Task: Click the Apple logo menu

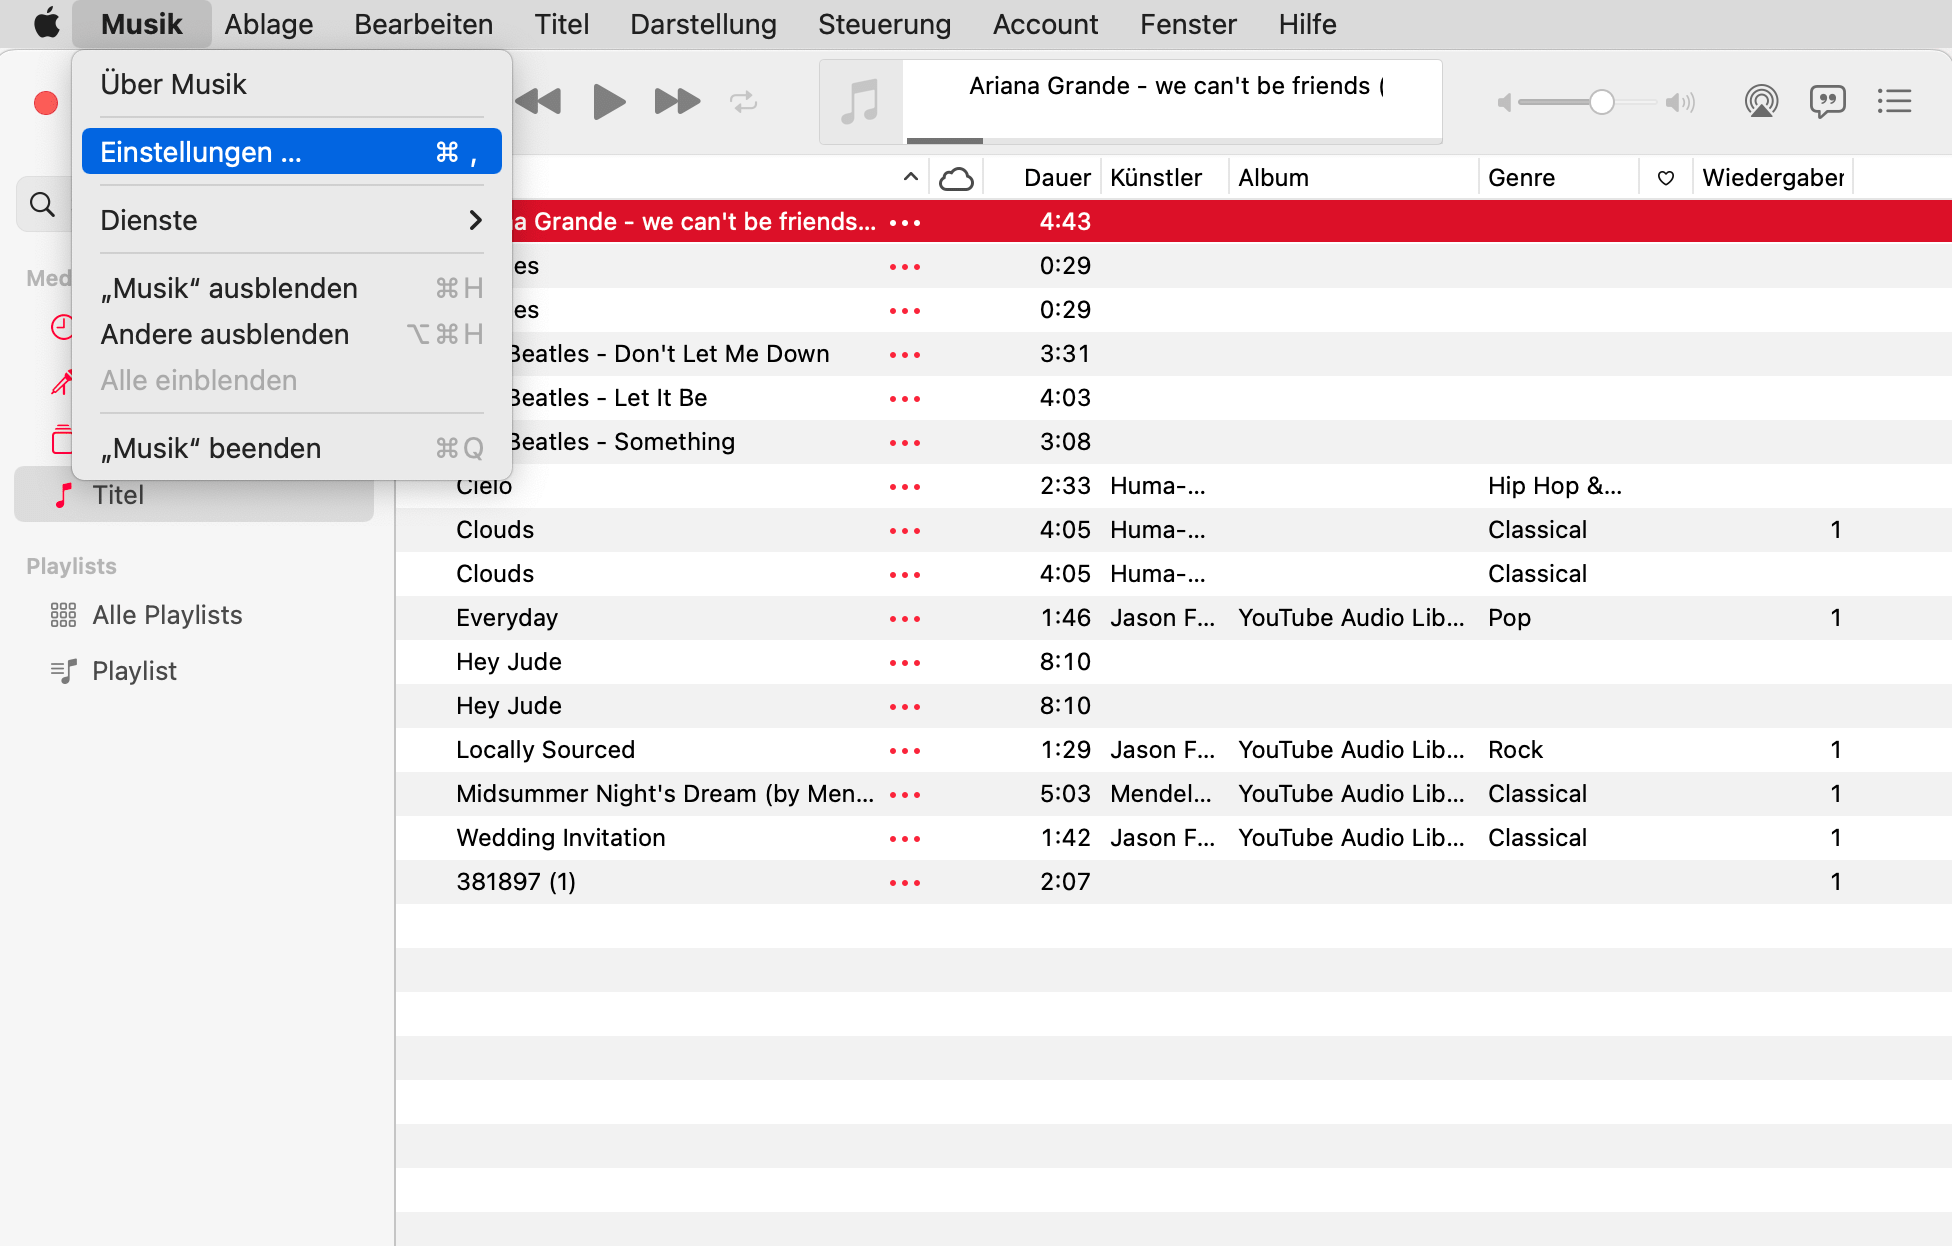Action: pos(46,24)
